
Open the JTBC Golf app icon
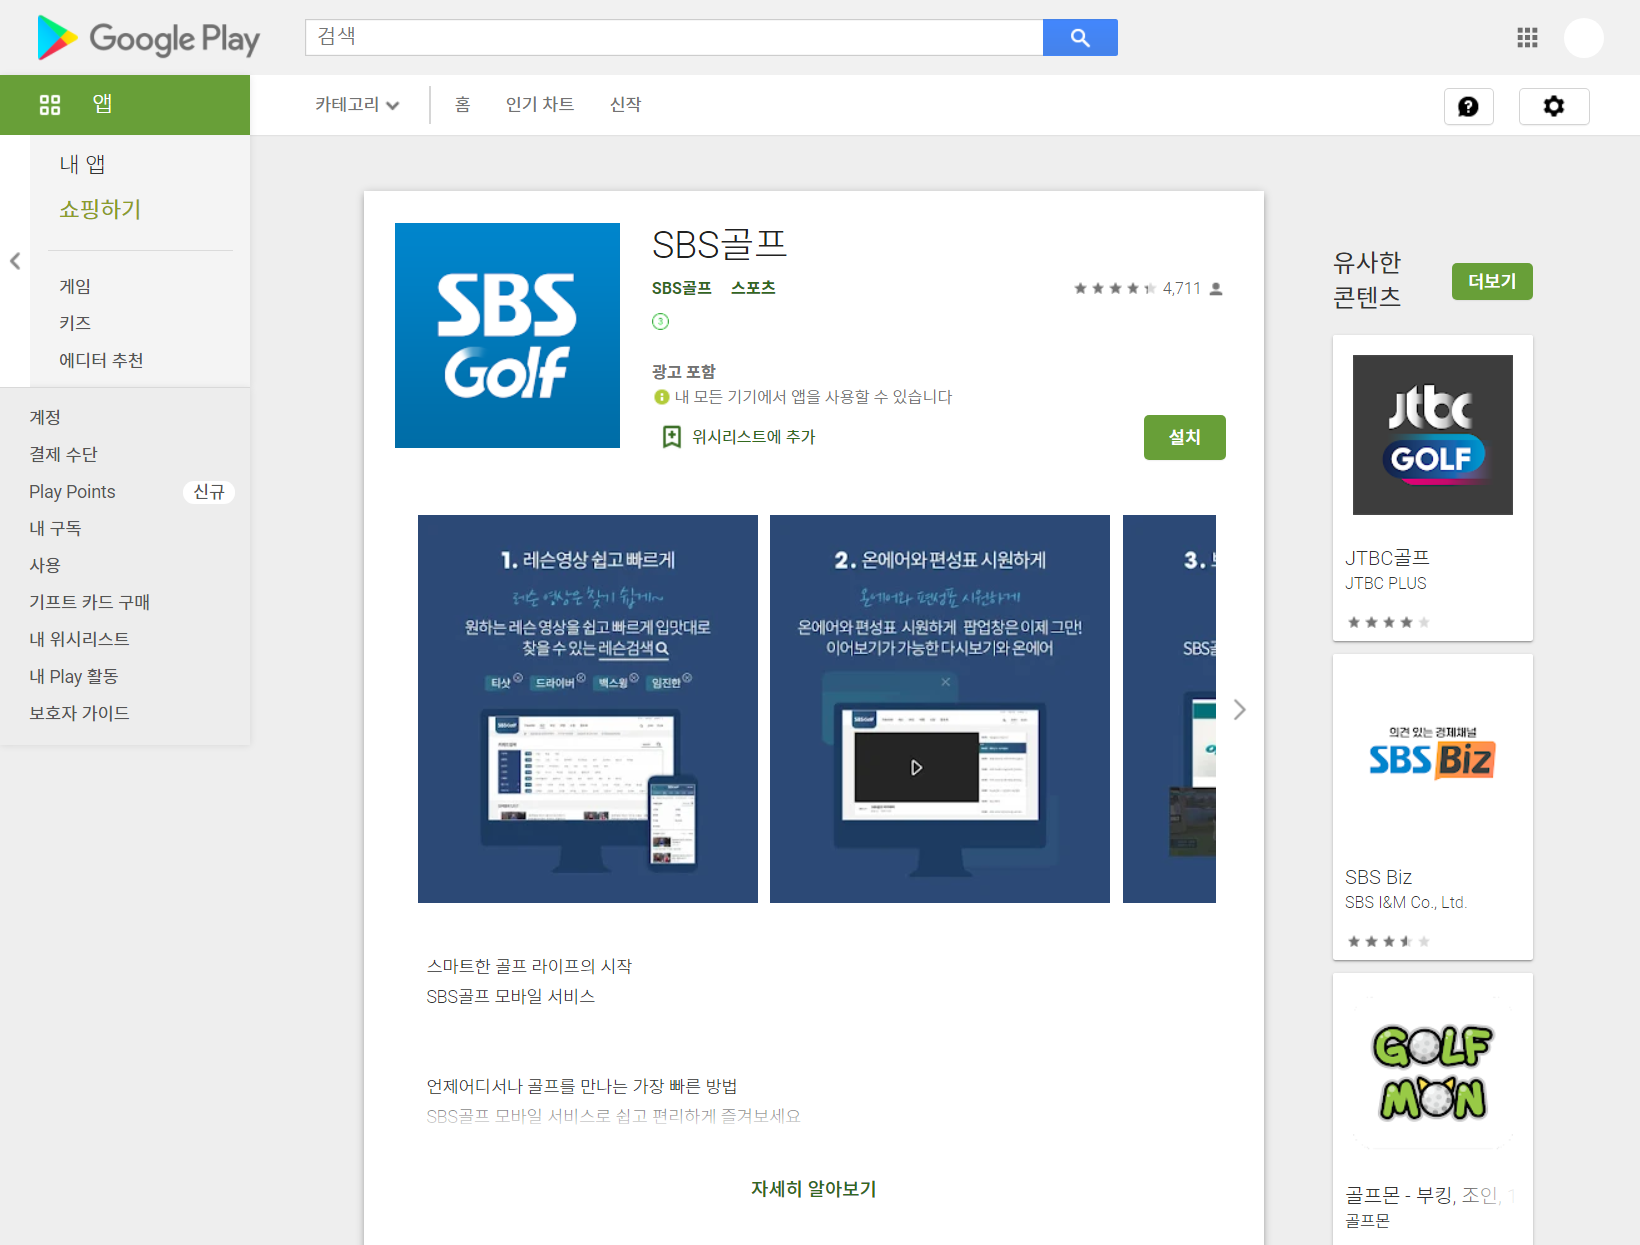[1433, 435]
